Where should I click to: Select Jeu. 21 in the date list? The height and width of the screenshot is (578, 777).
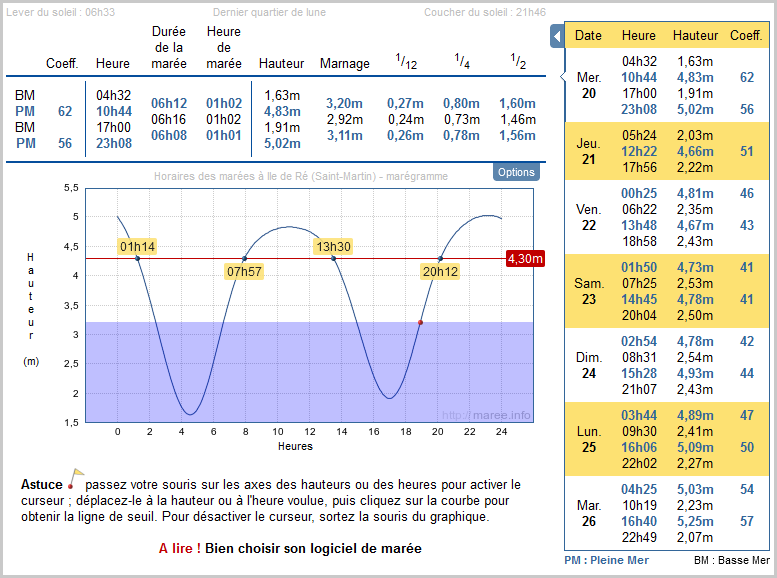click(x=589, y=151)
